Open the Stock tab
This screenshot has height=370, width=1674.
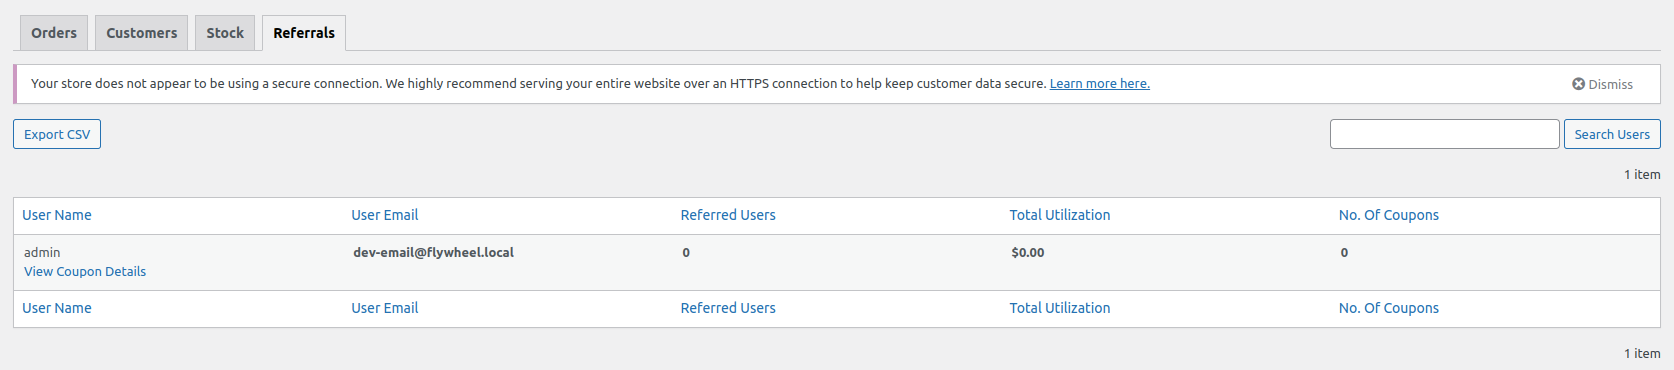click(x=225, y=33)
